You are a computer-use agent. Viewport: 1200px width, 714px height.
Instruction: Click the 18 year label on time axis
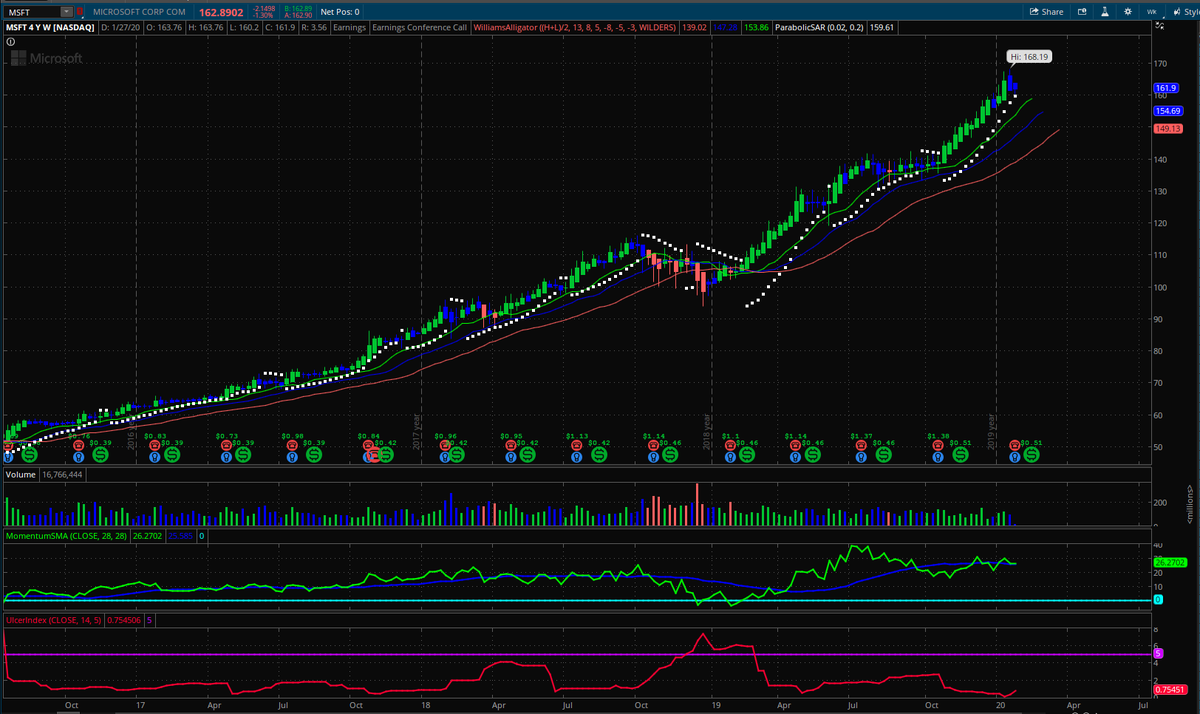tap(427, 705)
